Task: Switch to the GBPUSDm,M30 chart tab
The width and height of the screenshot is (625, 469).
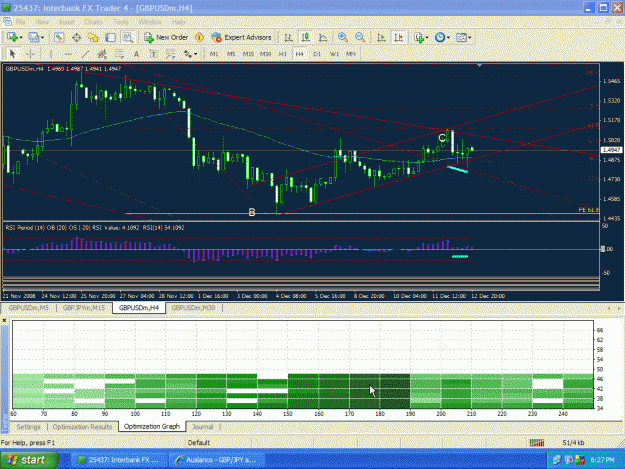Action: coord(193,308)
